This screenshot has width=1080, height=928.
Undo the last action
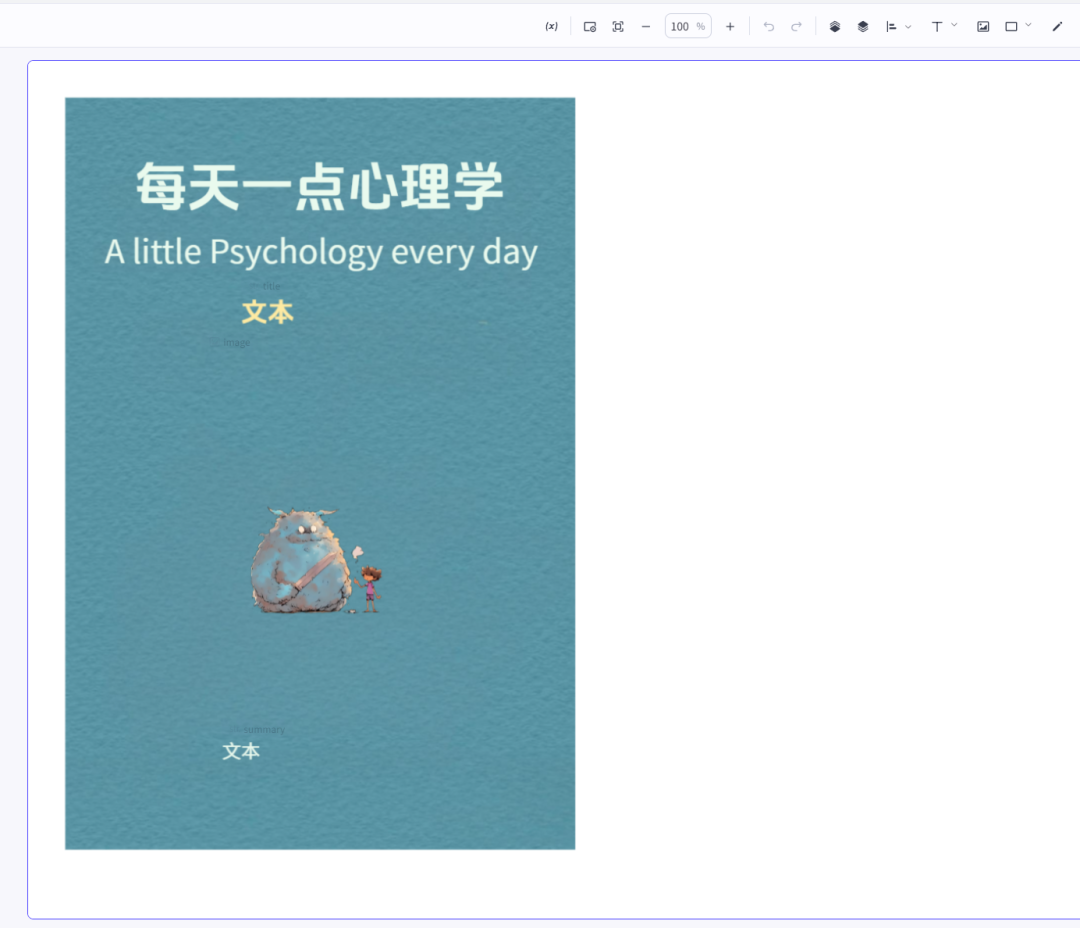769,26
